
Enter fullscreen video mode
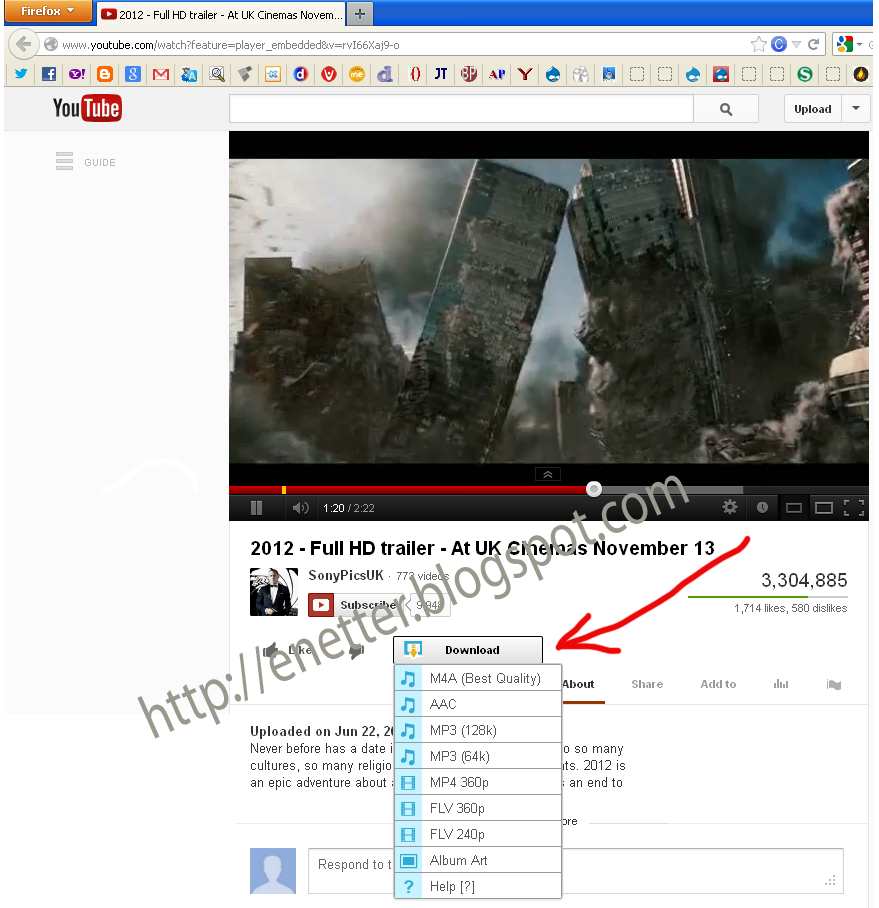854,508
